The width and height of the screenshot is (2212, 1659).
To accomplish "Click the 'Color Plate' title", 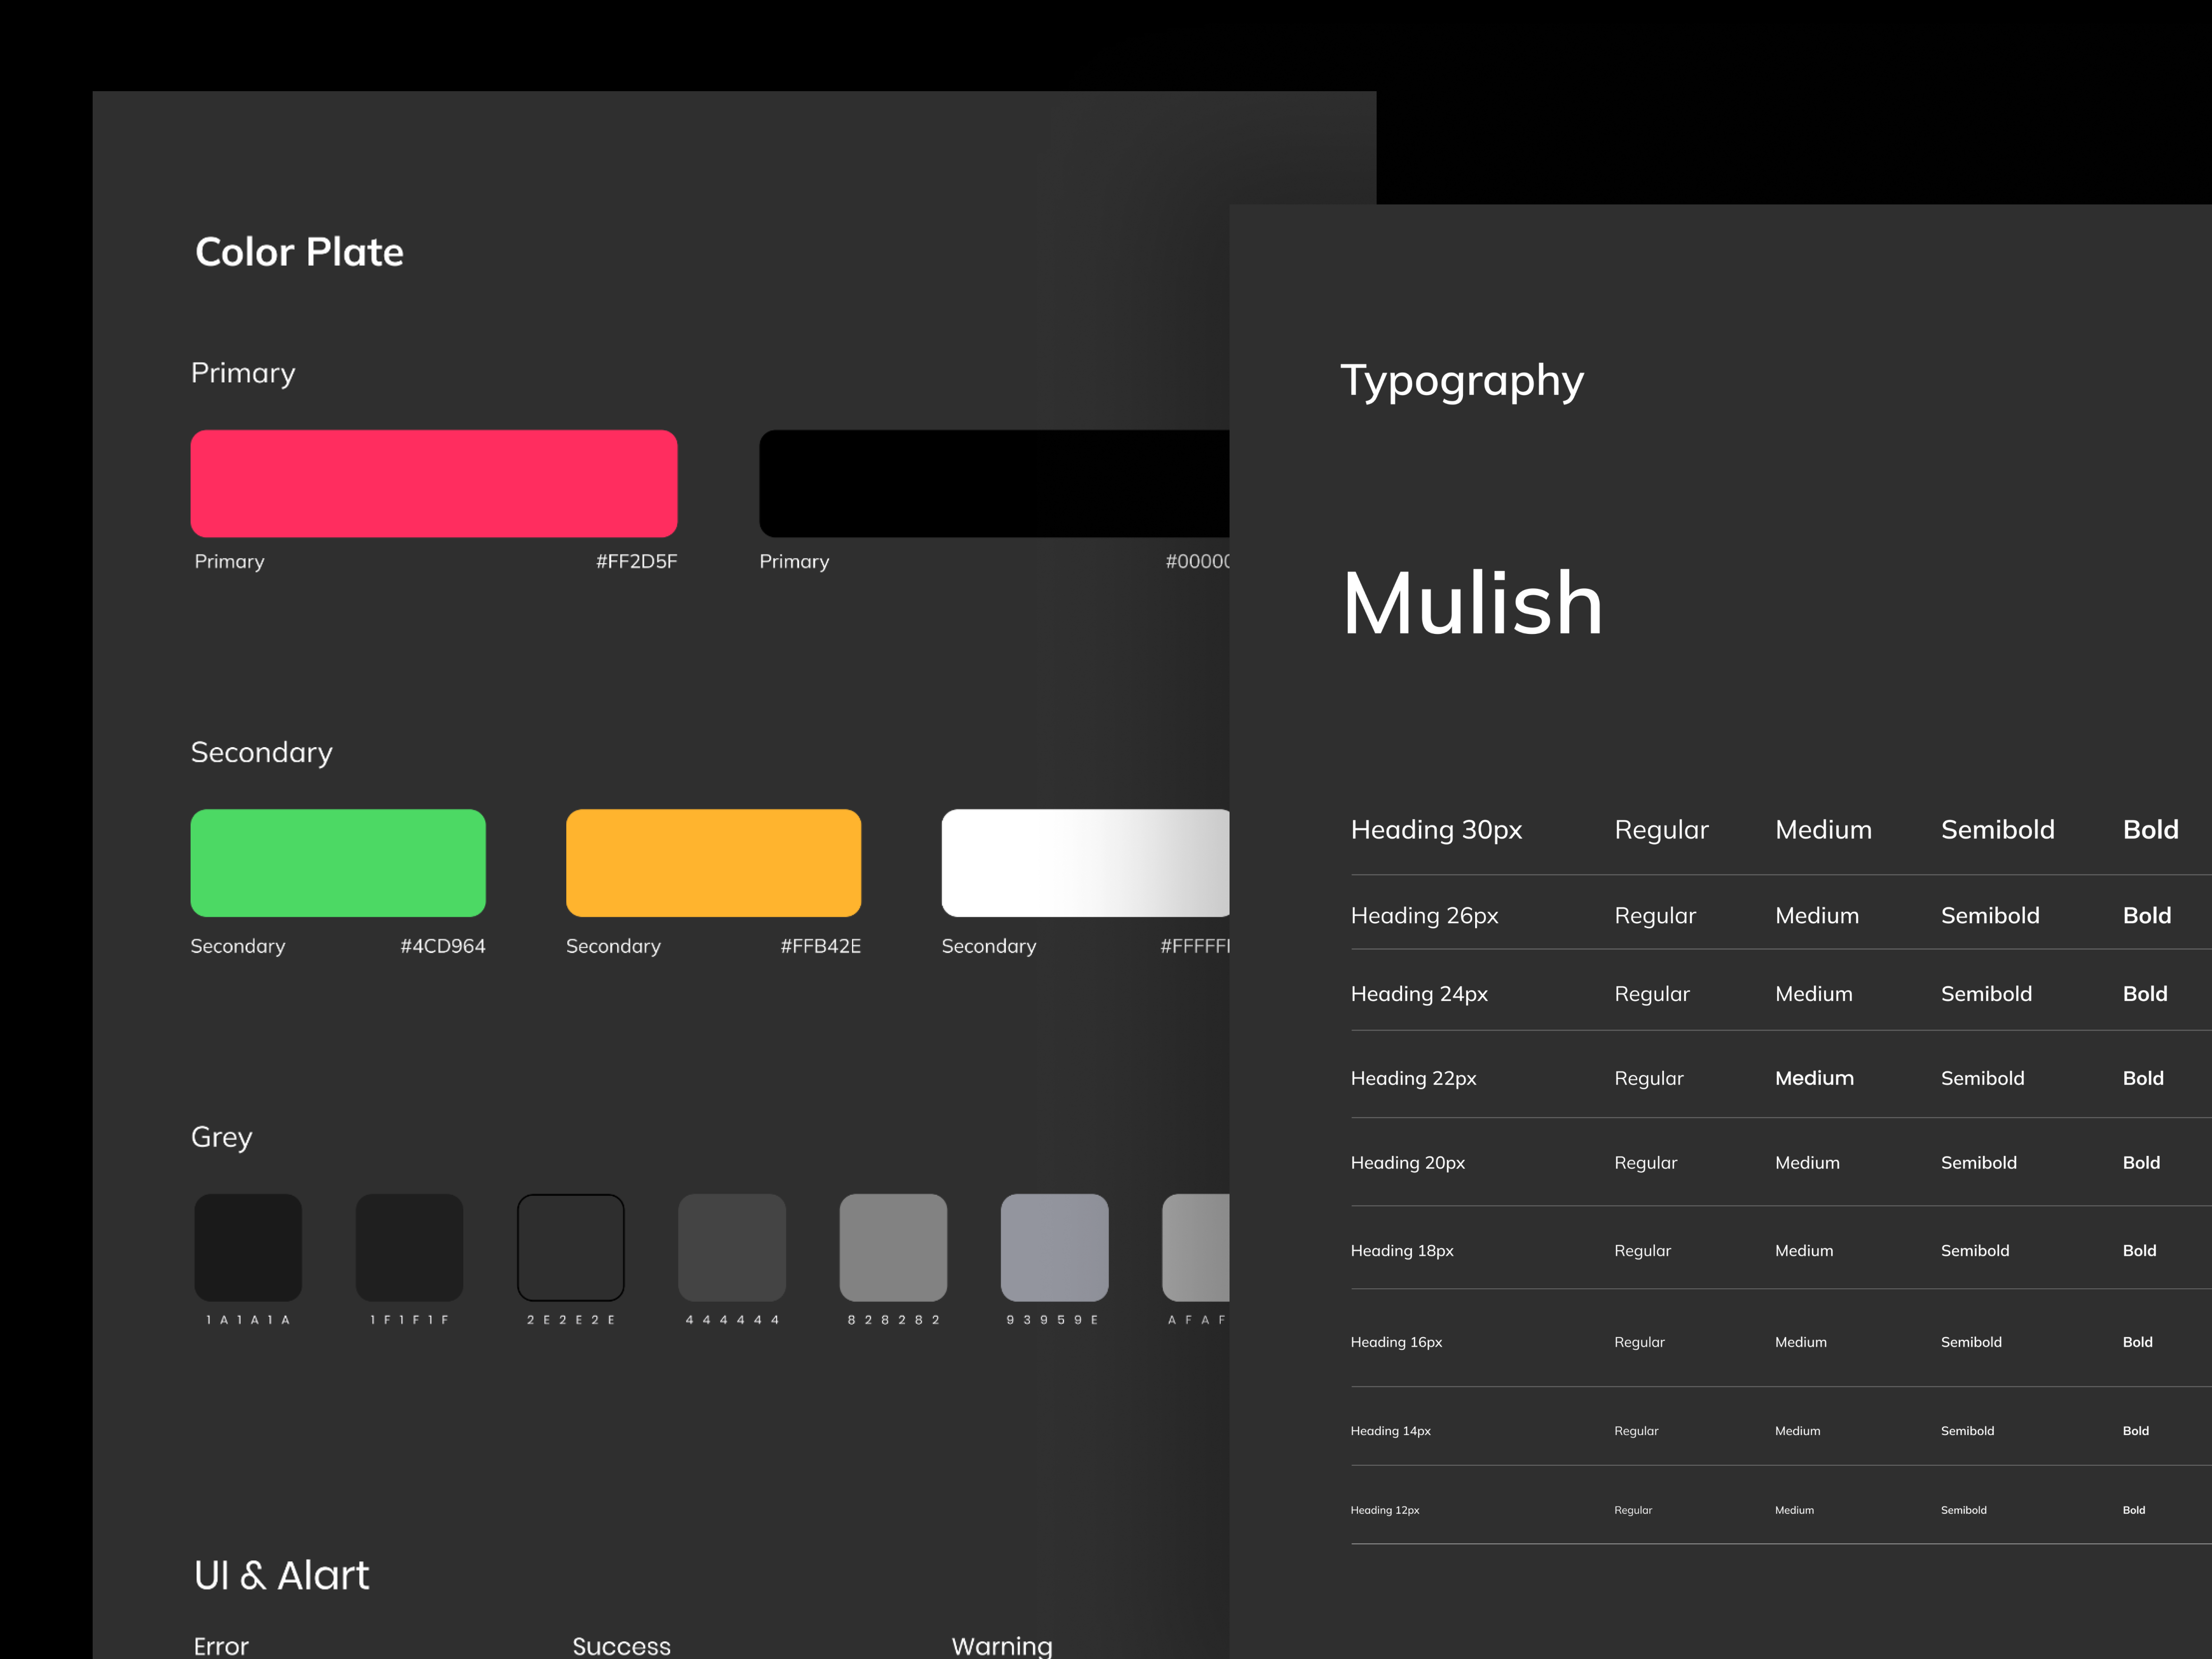I will point(299,252).
